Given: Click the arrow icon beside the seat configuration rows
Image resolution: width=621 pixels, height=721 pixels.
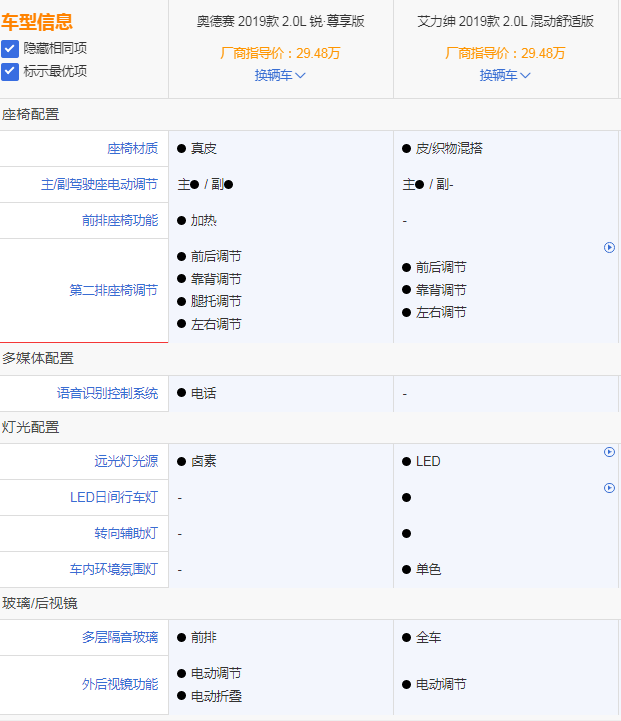Looking at the screenshot, I should pyautogui.click(x=609, y=247).
